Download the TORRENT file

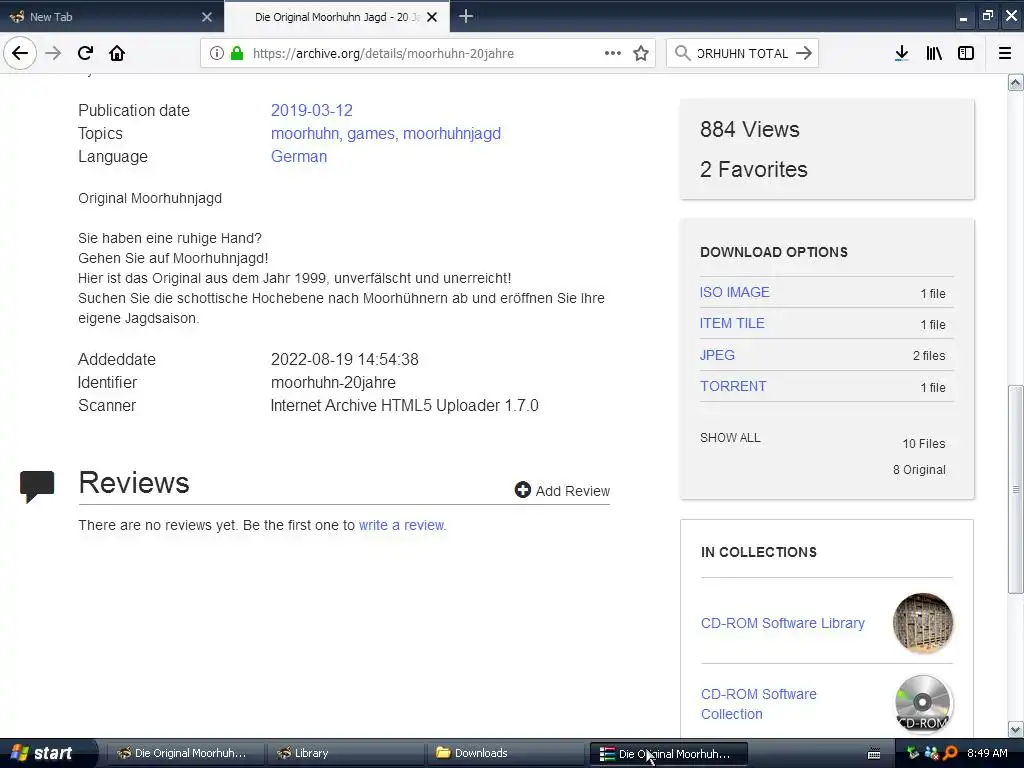coord(733,386)
